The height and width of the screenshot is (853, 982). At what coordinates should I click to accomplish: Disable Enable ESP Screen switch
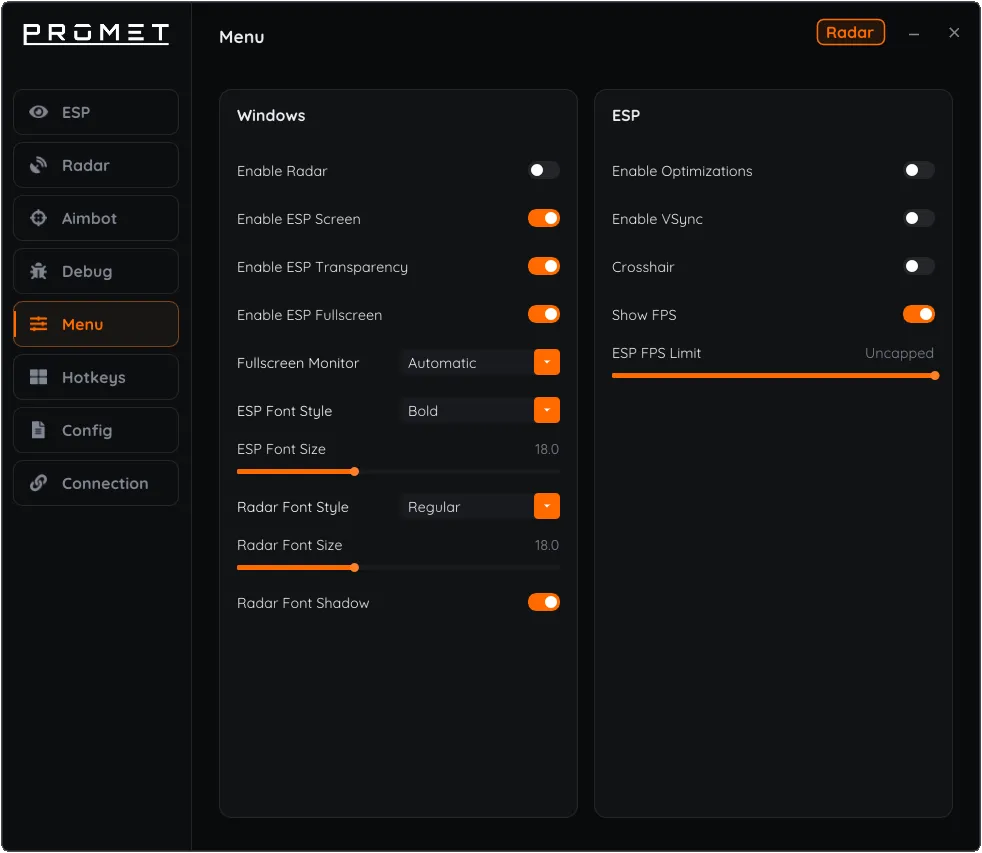(x=544, y=218)
